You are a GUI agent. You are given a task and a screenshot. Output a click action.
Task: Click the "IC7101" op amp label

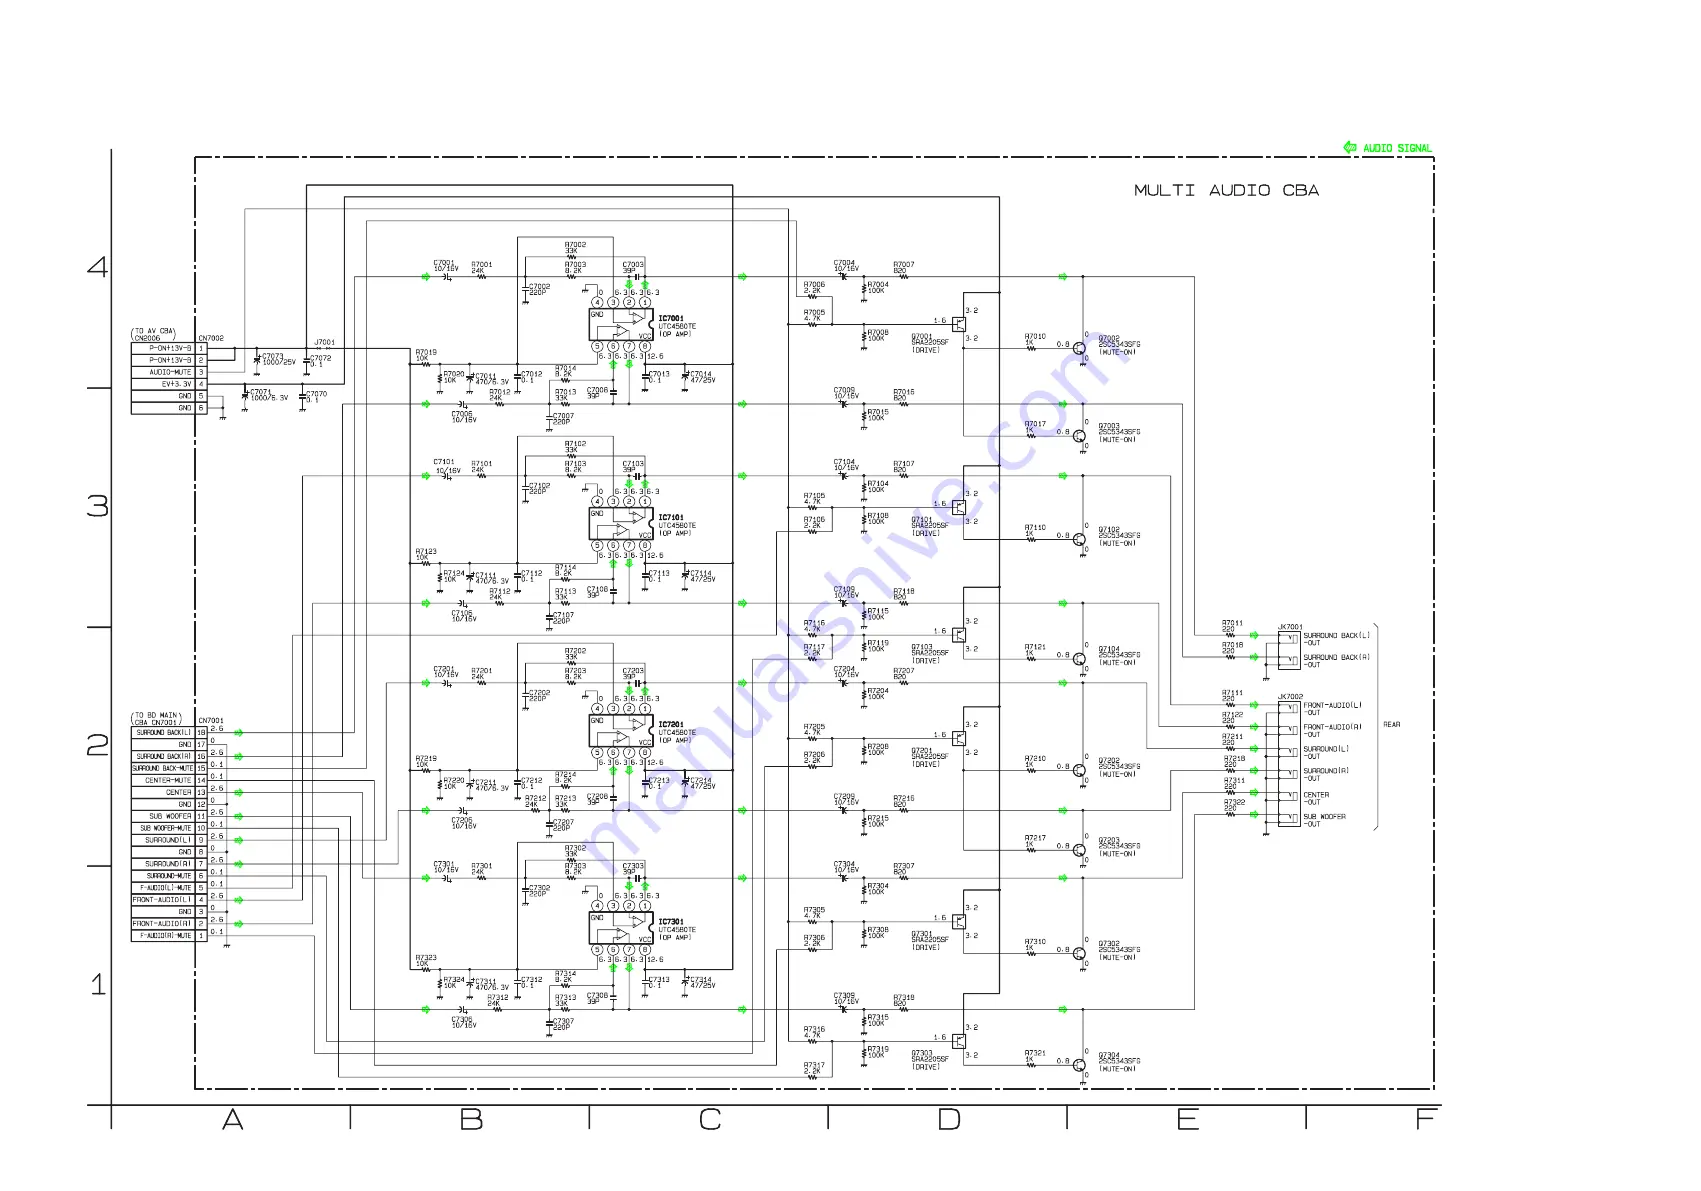pyautogui.click(x=671, y=518)
